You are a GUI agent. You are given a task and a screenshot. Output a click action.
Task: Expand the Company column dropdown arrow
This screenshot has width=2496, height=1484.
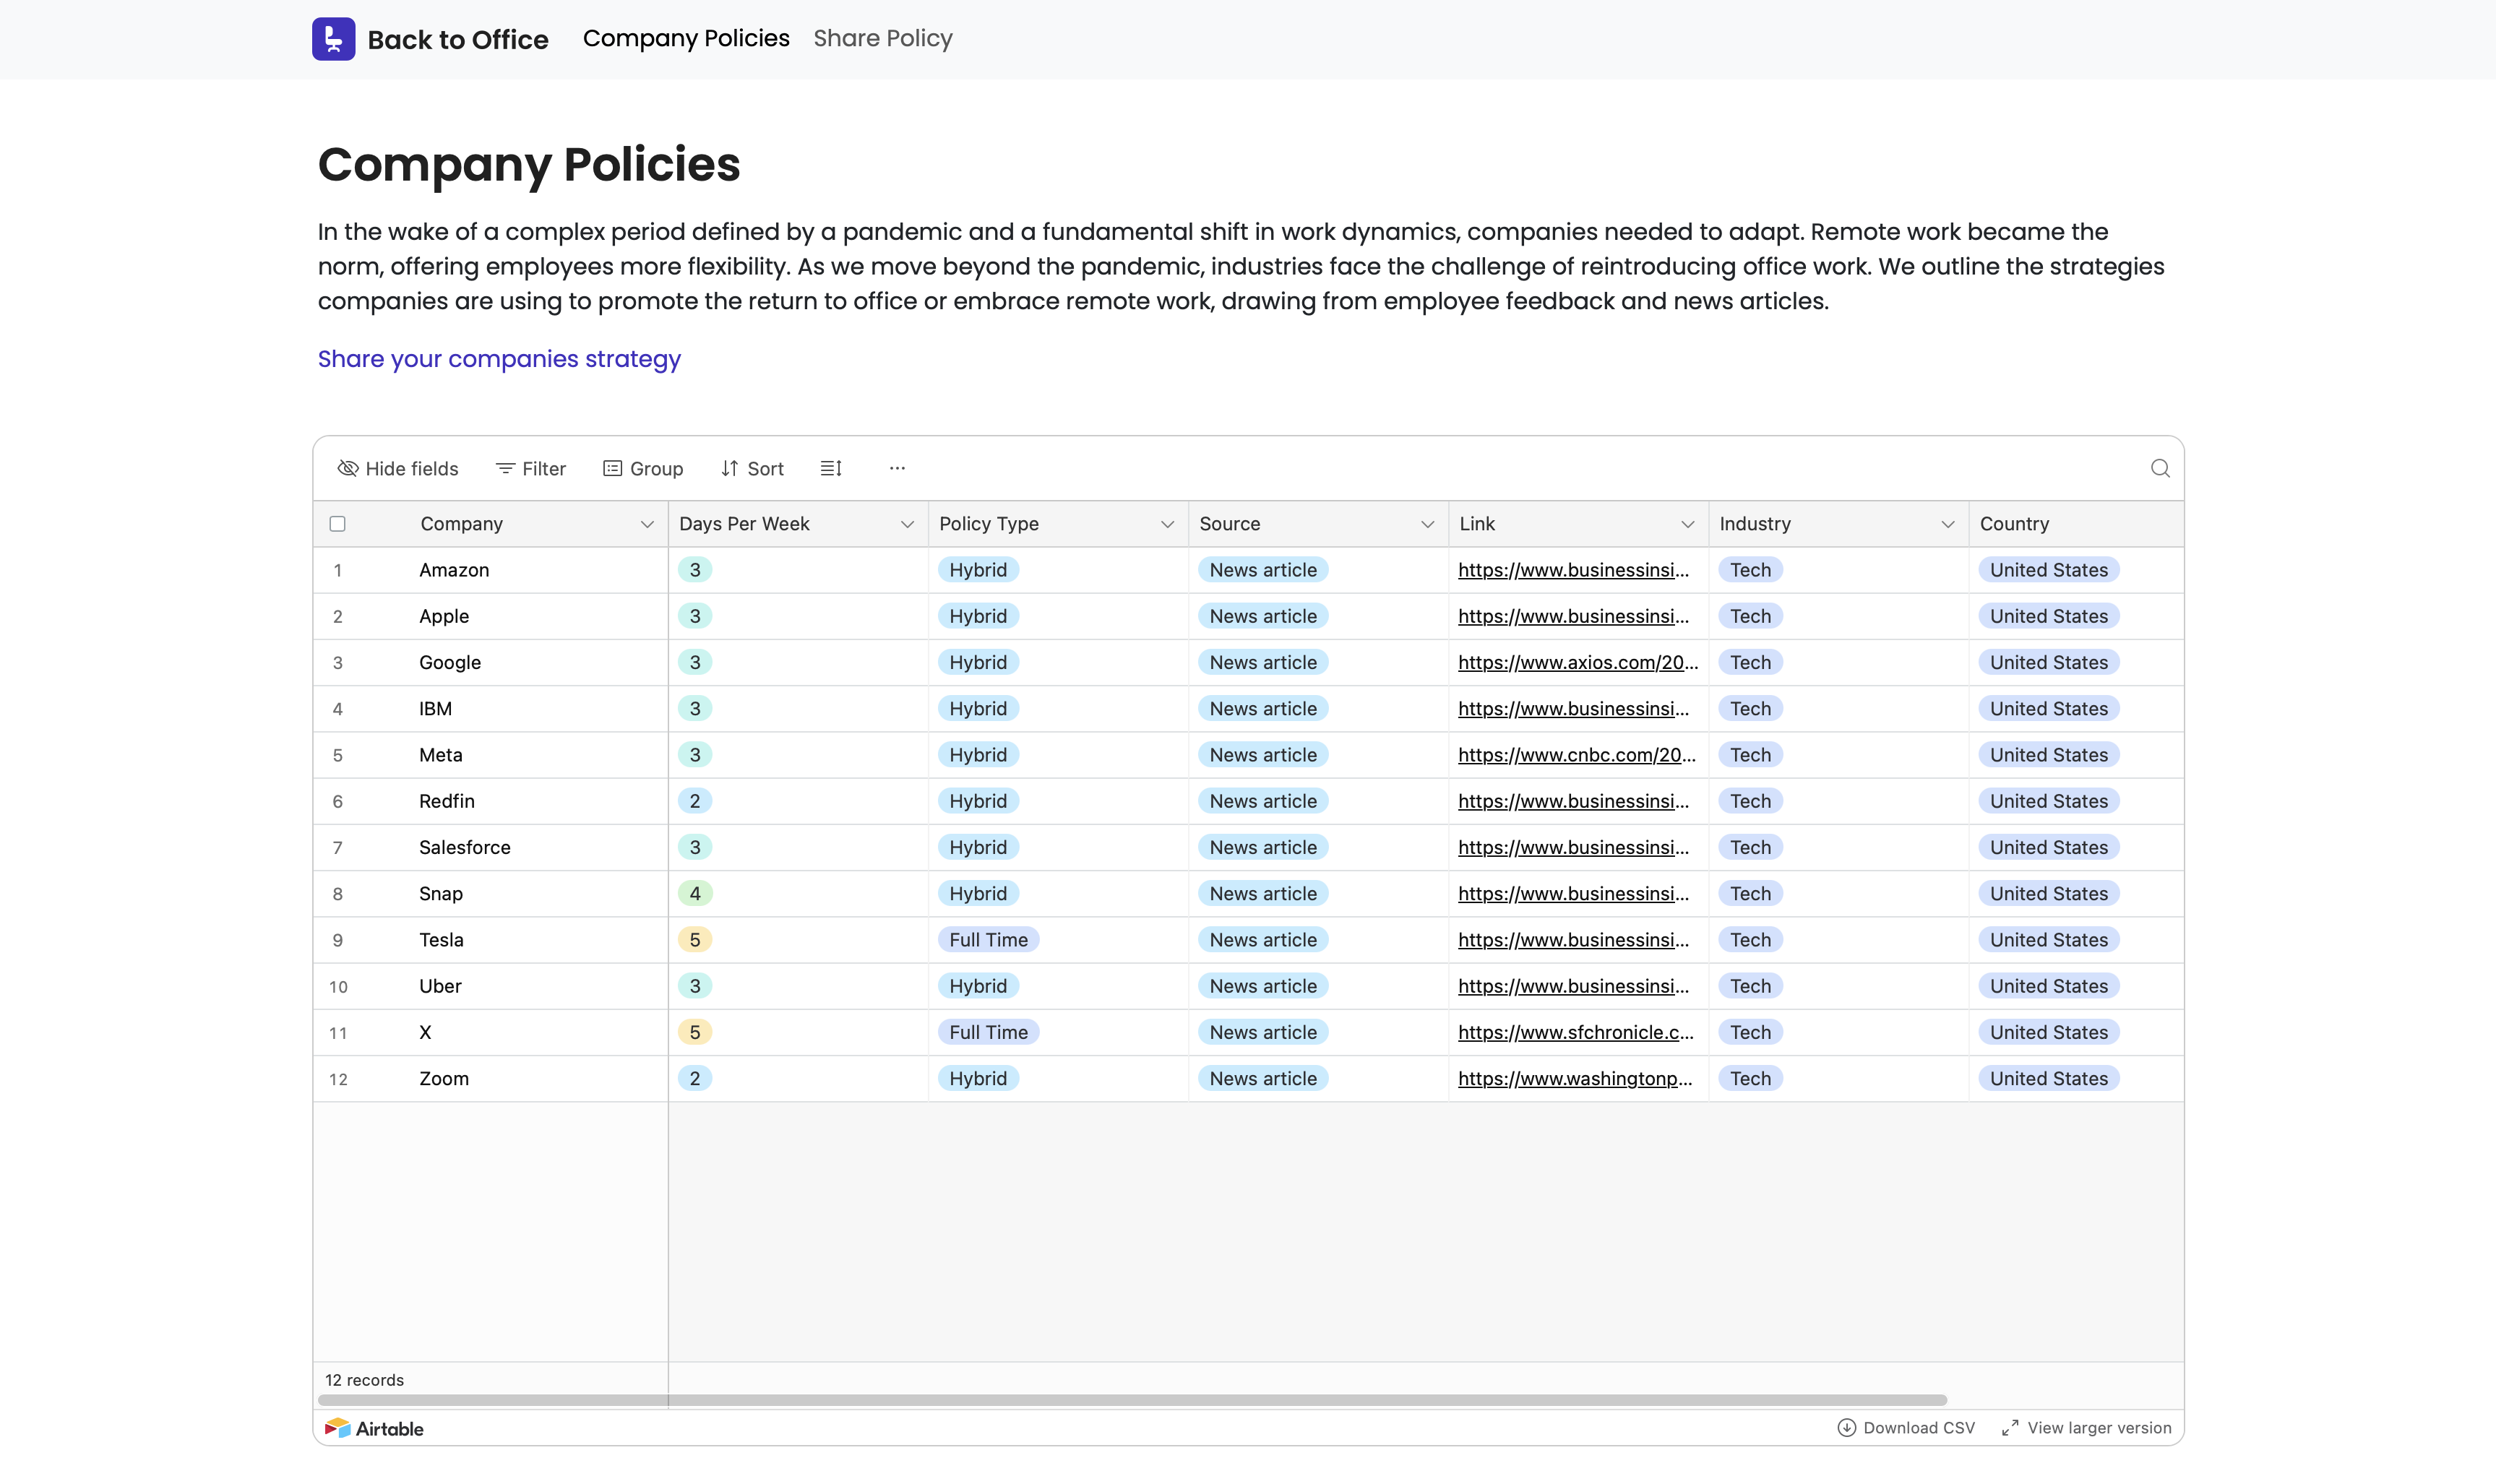(x=647, y=524)
